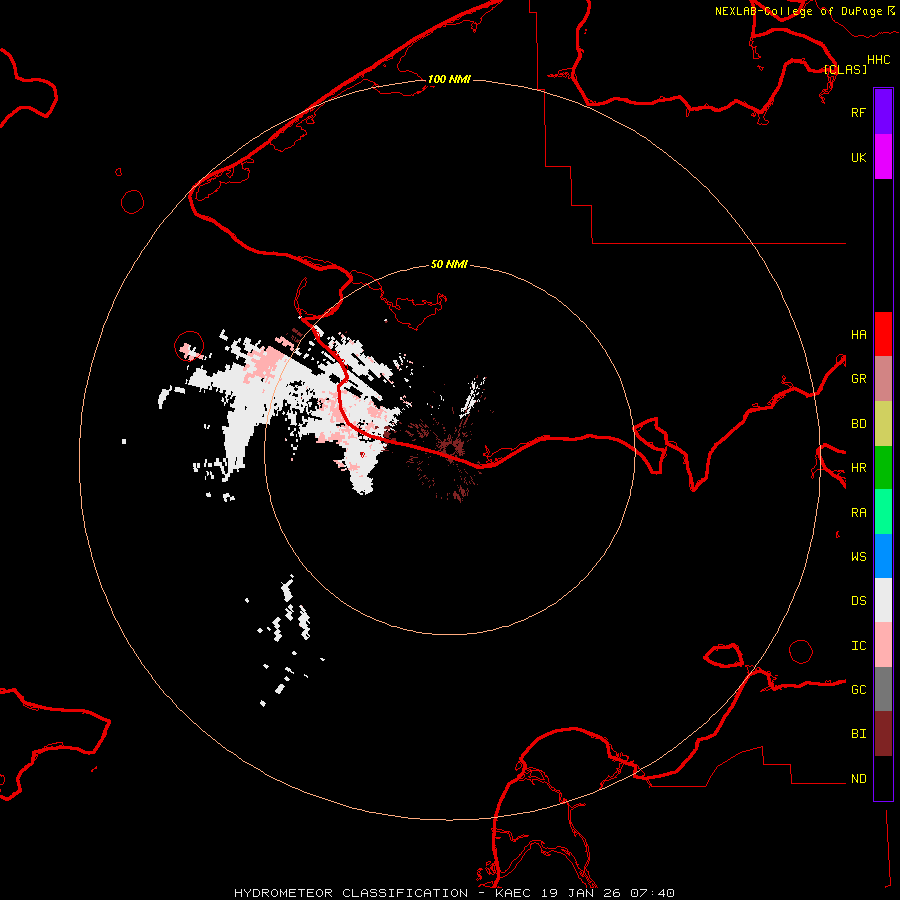
Task: Click the '07:40' timestamp
Action: click(x=652, y=893)
